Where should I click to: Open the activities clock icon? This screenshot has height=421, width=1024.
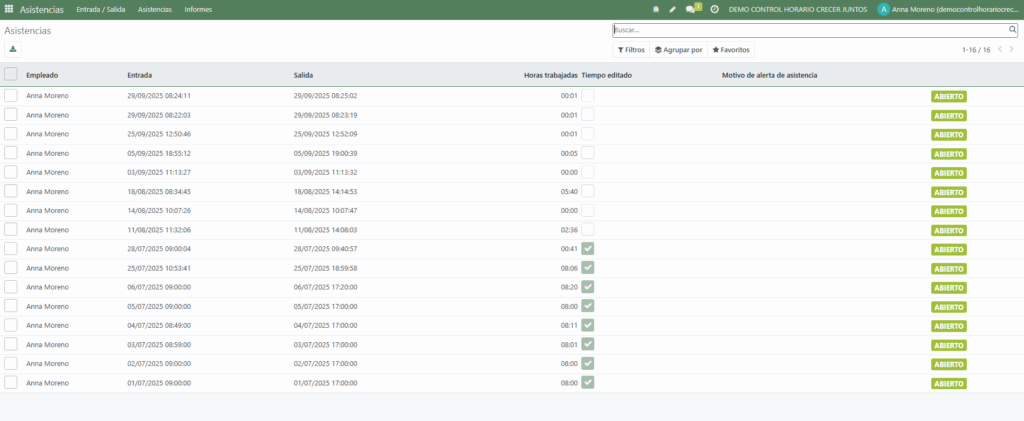pos(714,9)
